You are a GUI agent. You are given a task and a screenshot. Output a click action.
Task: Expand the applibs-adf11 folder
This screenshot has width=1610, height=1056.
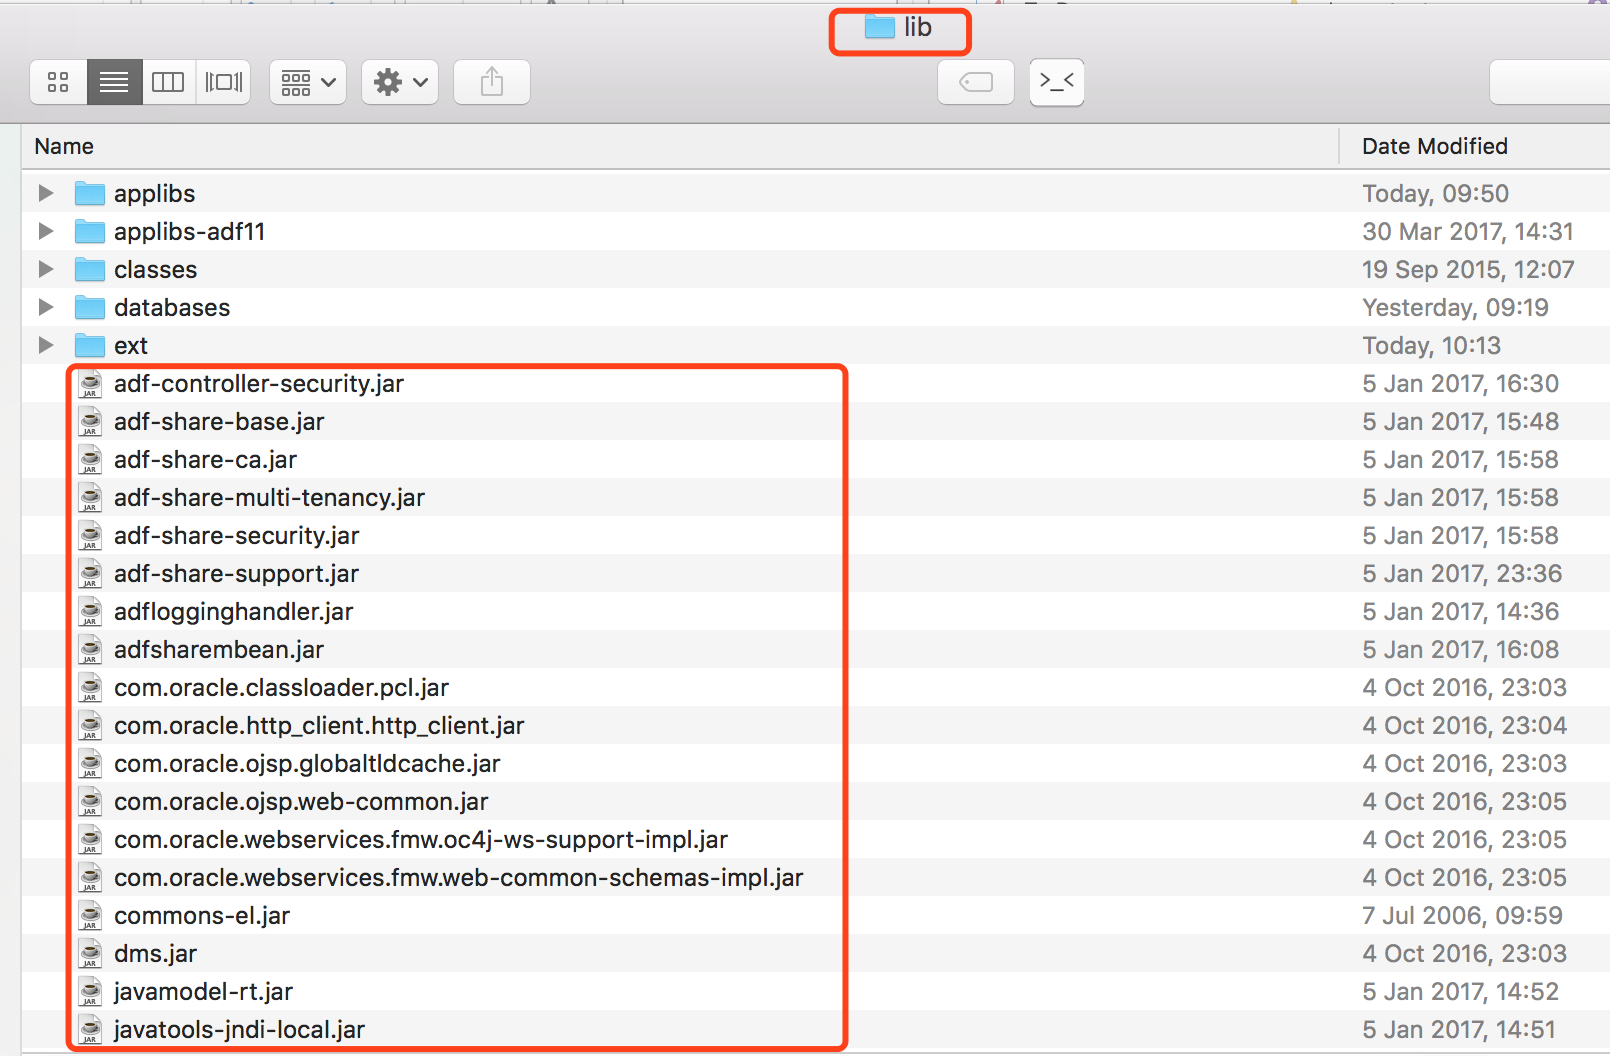tap(46, 231)
